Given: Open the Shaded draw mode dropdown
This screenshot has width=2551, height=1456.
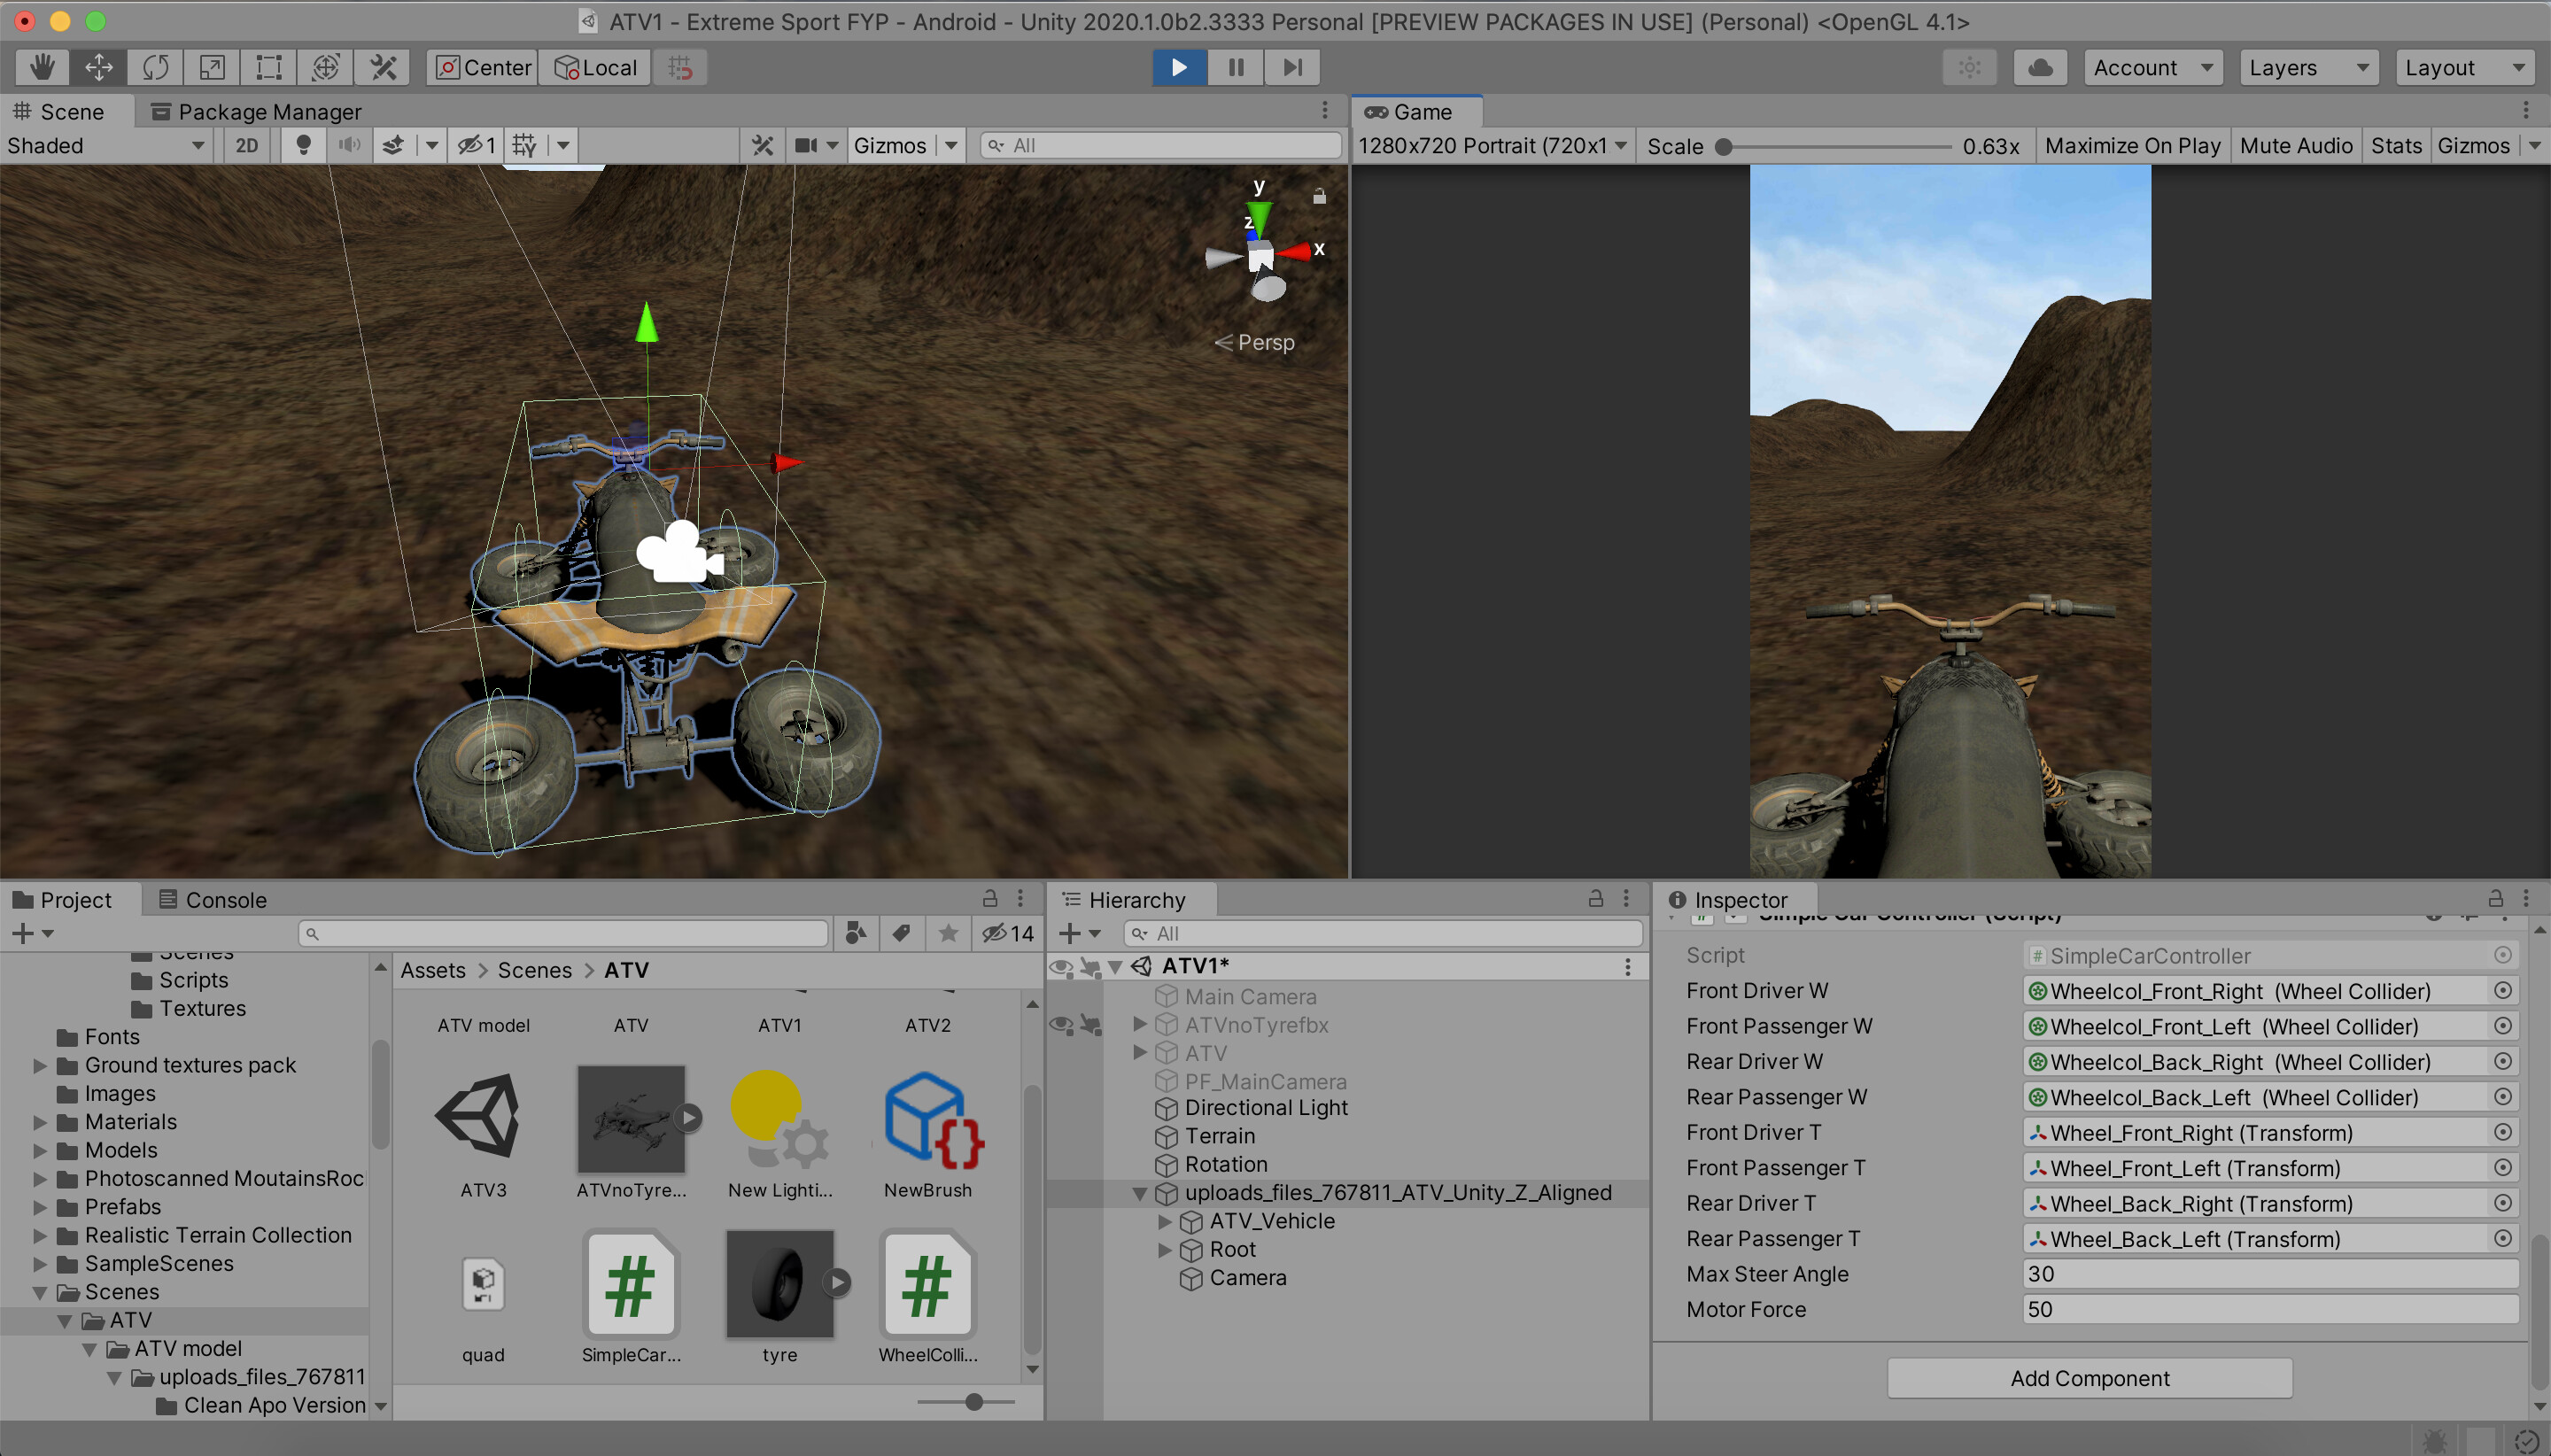Looking at the screenshot, I should (x=105, y=145).
